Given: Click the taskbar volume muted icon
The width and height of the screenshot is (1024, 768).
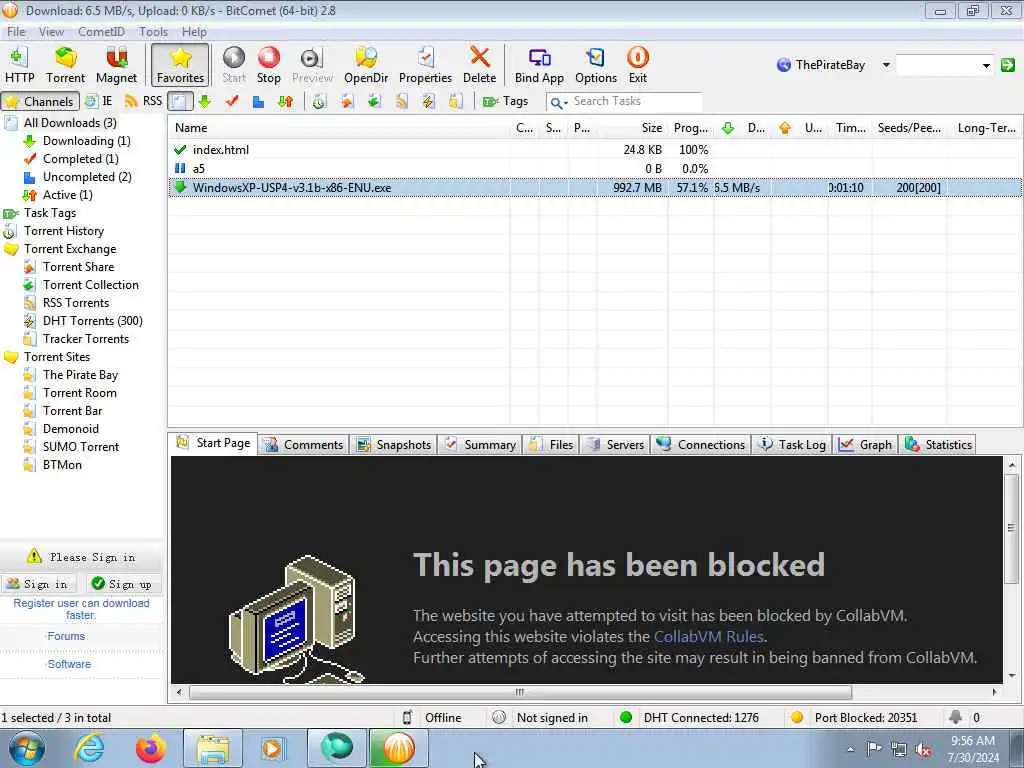Looking at the screenshot, I should (x=923, y=750).
